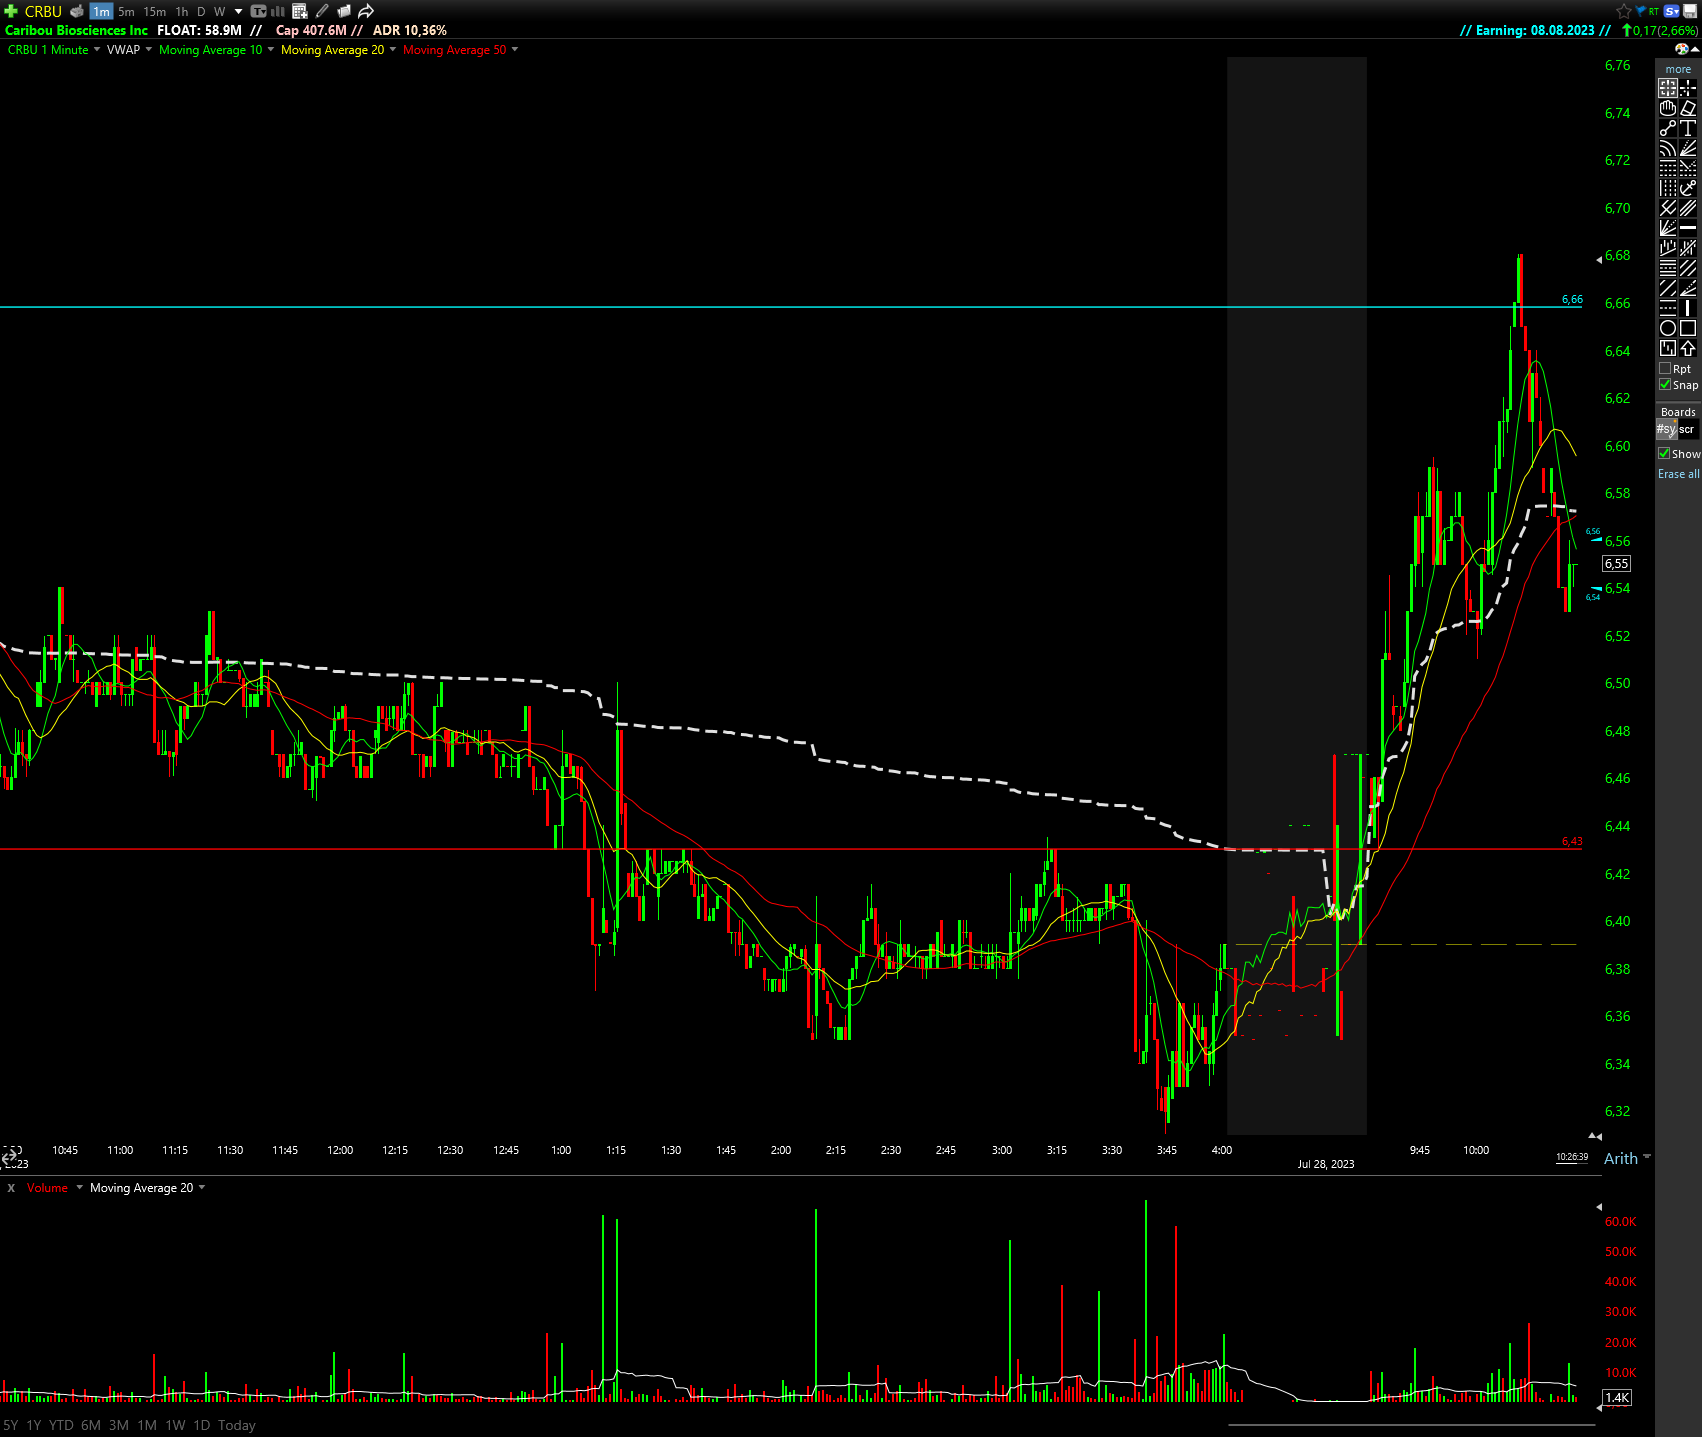The image size is (1702, 1437).
Task: Click the star favorite icon
Action: (1623, 11)
